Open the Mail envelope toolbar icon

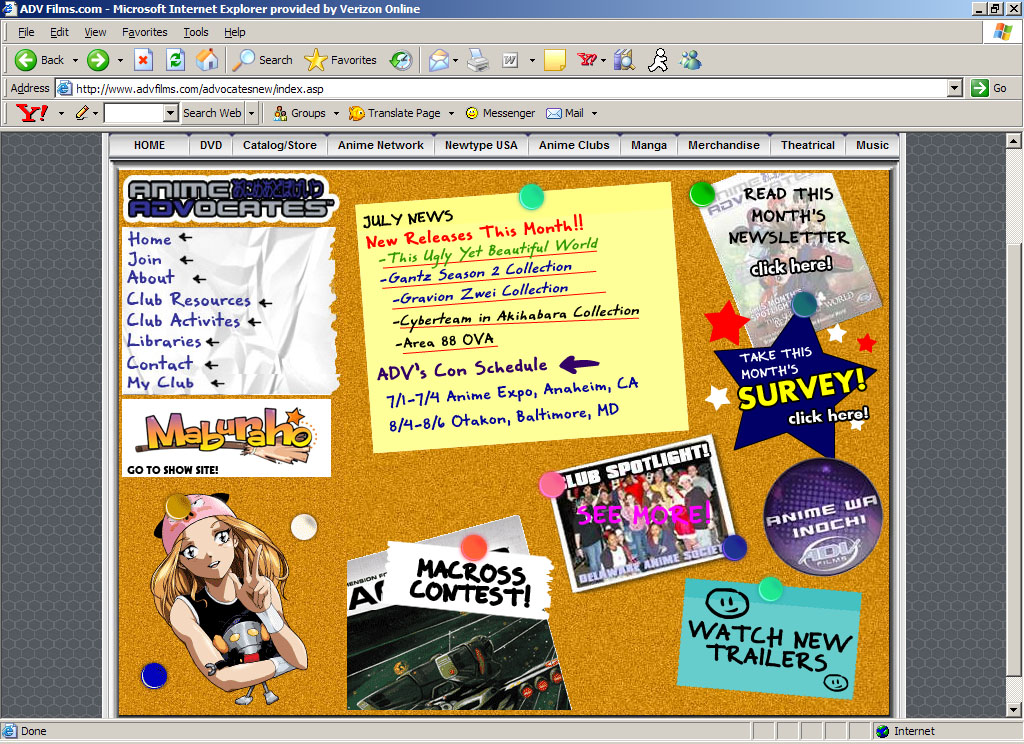438,60
